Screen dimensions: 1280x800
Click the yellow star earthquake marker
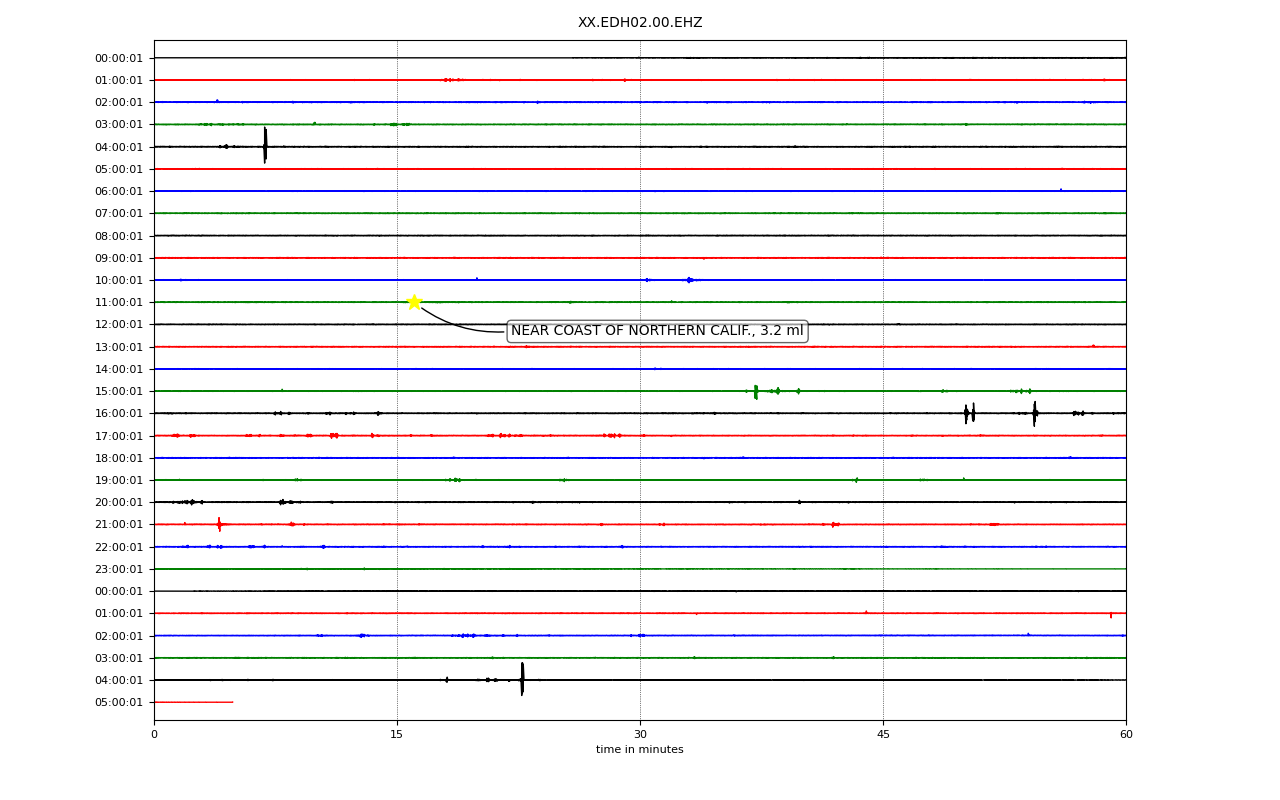click(414, 302)
